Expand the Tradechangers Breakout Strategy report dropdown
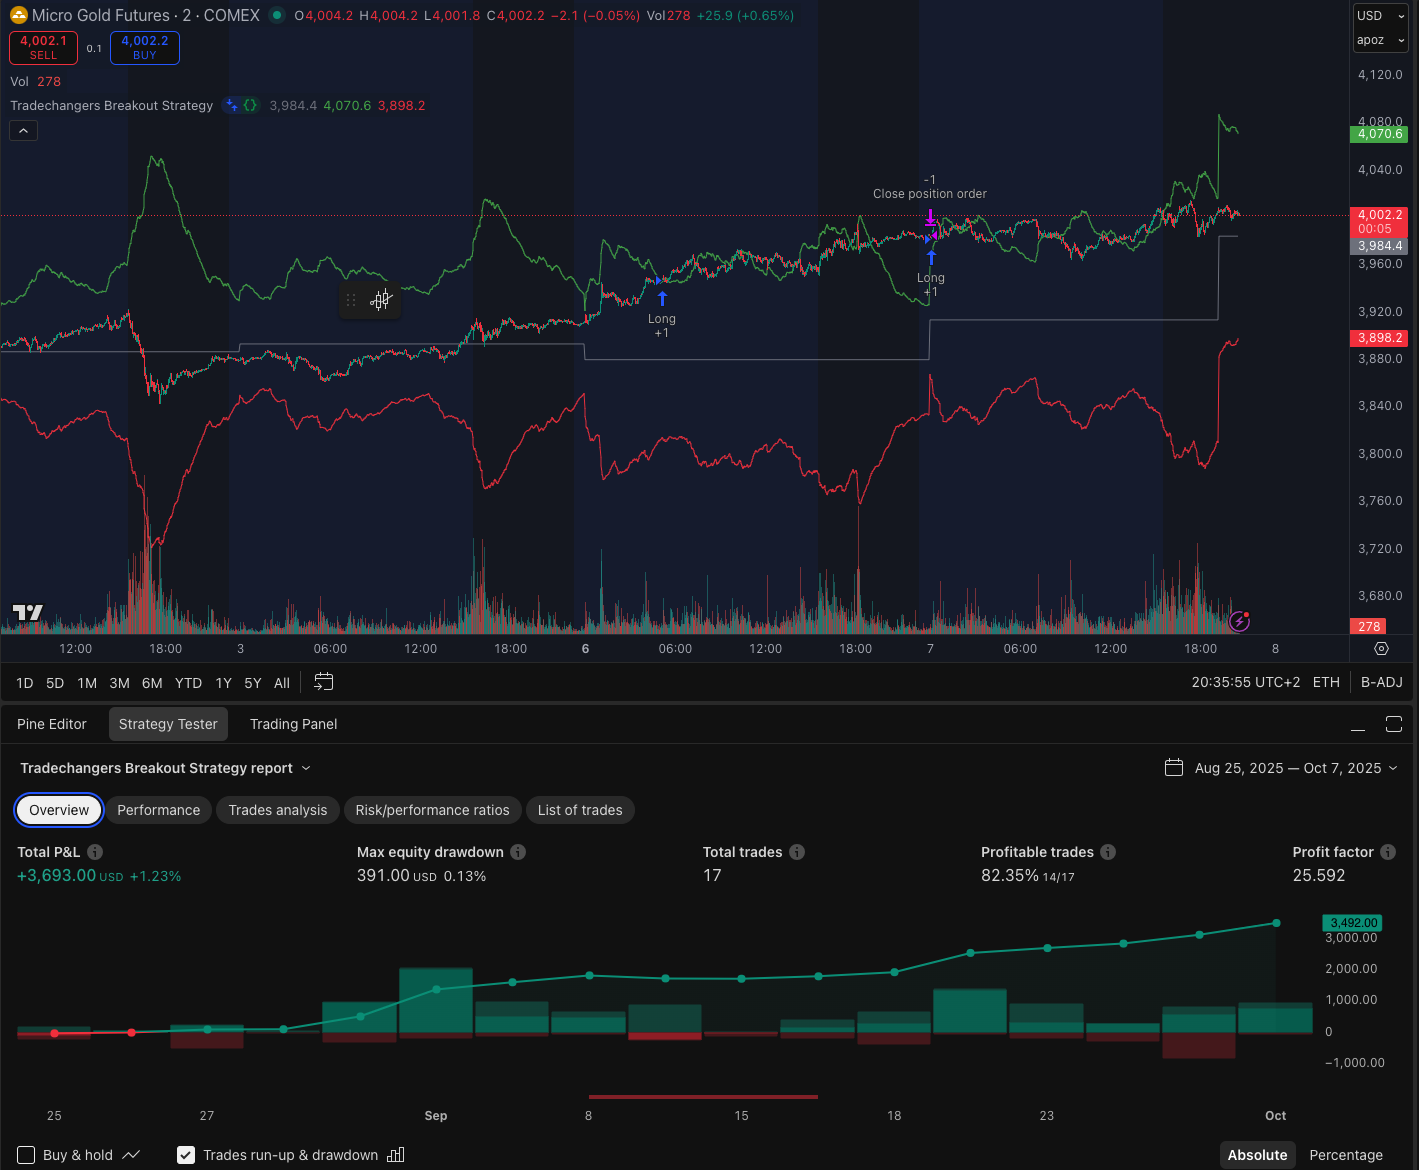The image size is (1419, 1170). 306,768
